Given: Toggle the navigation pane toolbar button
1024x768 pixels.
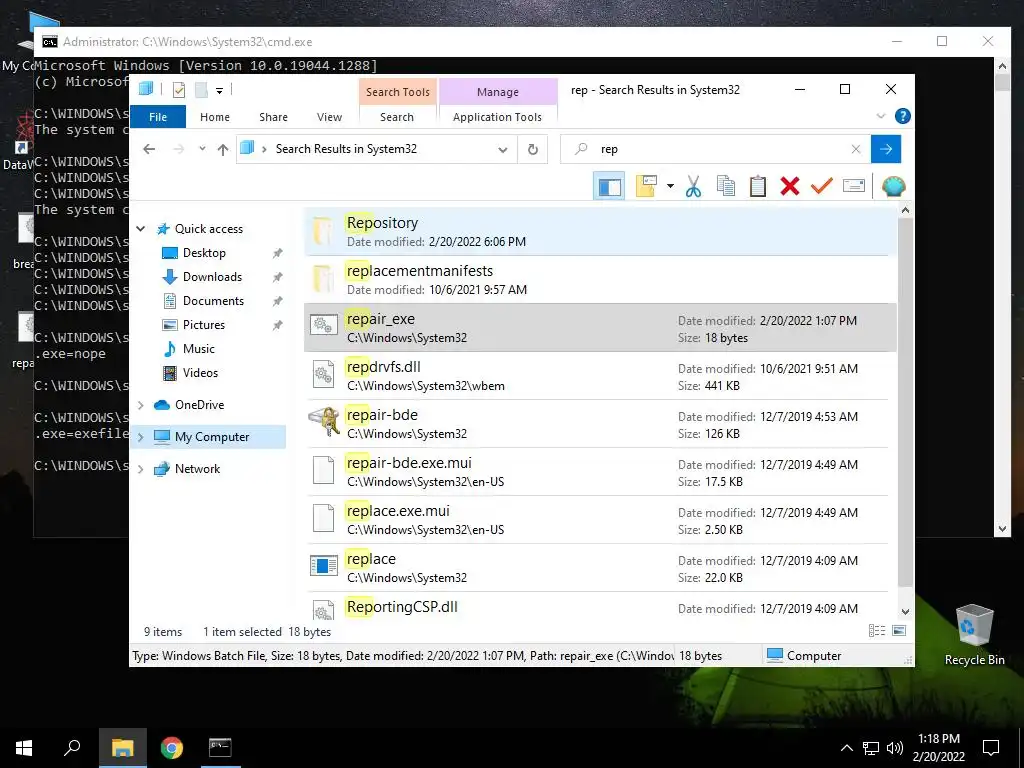Looking at the screenshot, I should 609,187.
